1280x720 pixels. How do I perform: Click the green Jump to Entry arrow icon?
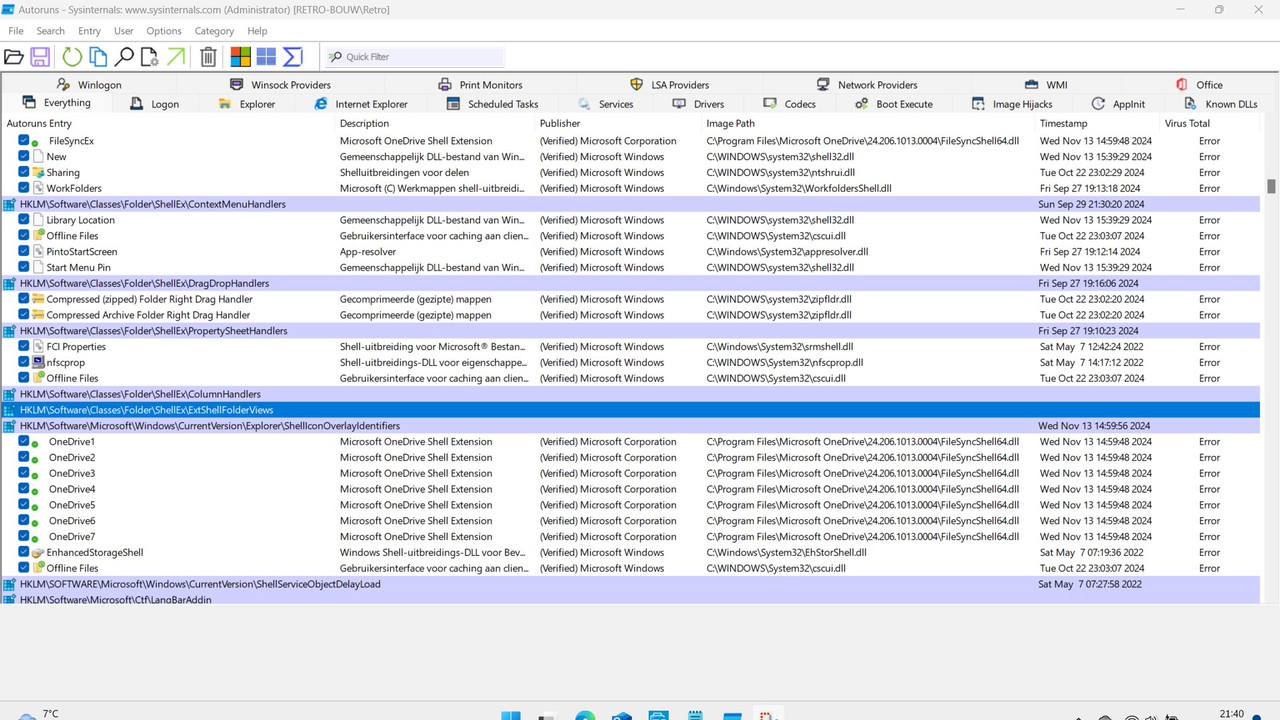tap(176, 57)
